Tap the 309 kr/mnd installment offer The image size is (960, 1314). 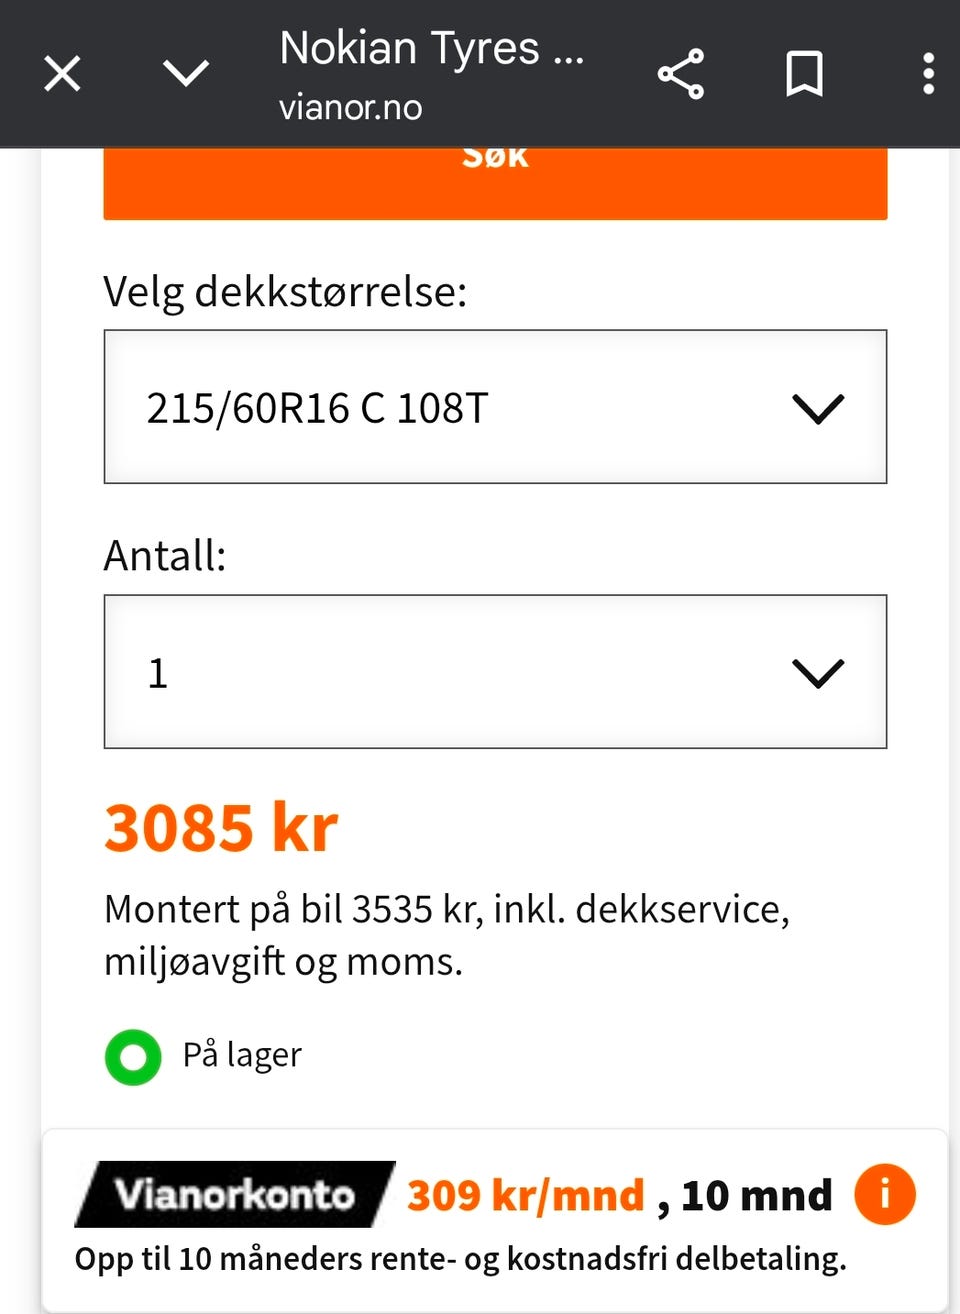526,1195
